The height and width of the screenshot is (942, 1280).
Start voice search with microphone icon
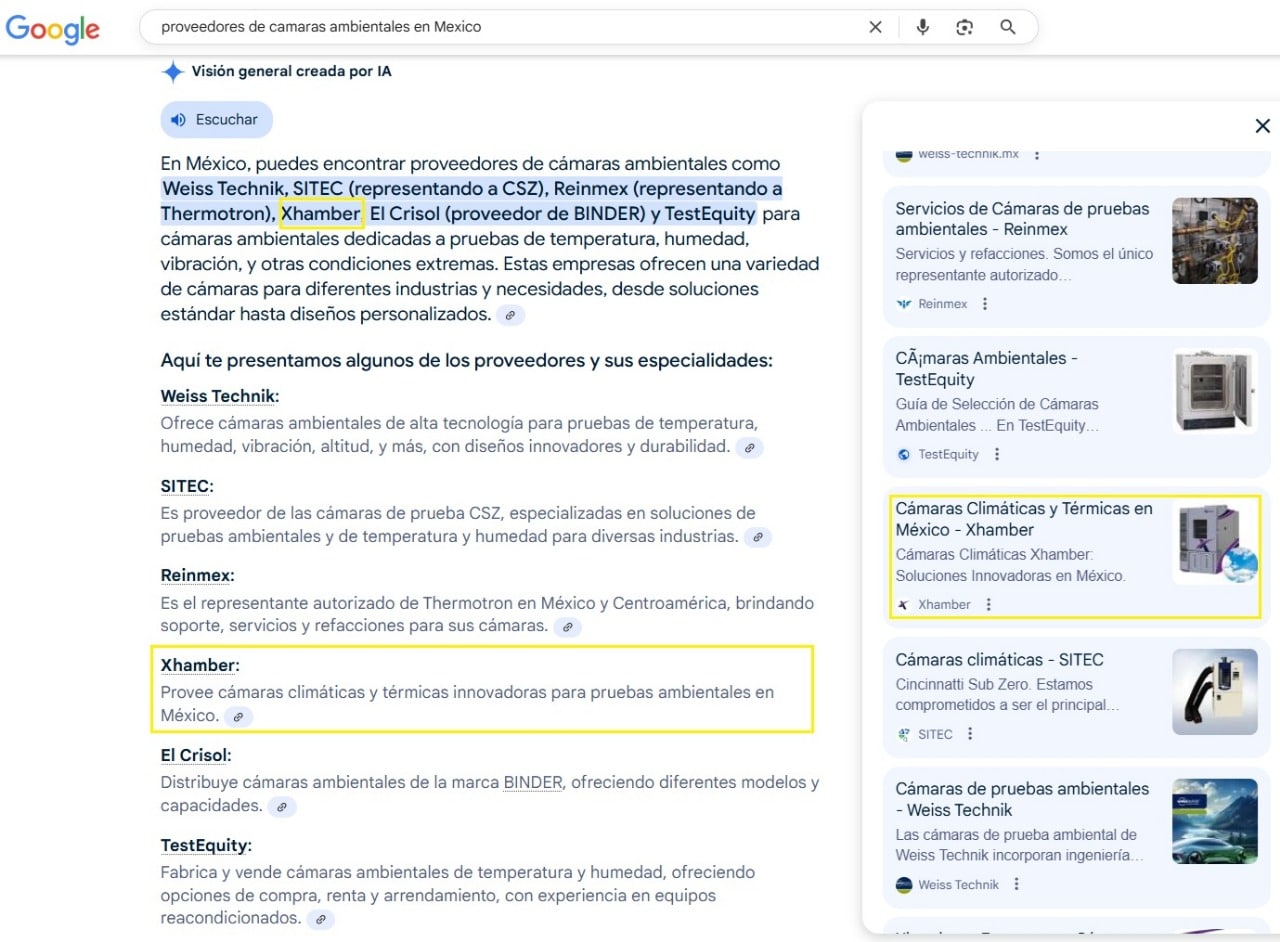click(922, 27)
